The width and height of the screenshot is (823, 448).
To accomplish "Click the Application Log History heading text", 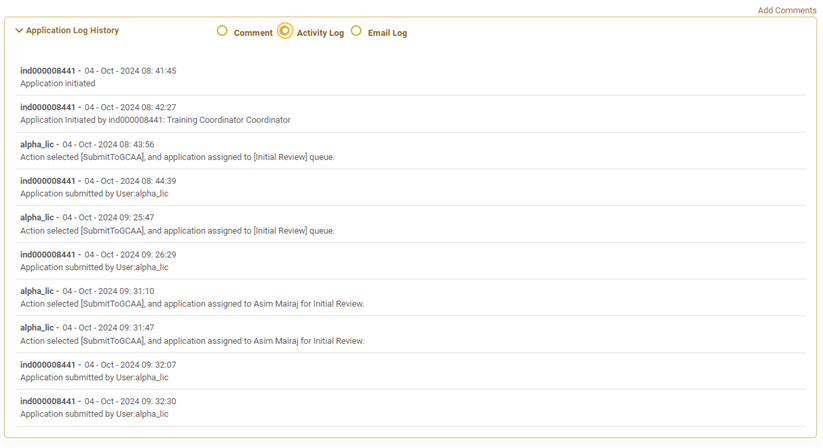I will click(x=72, y=31).
